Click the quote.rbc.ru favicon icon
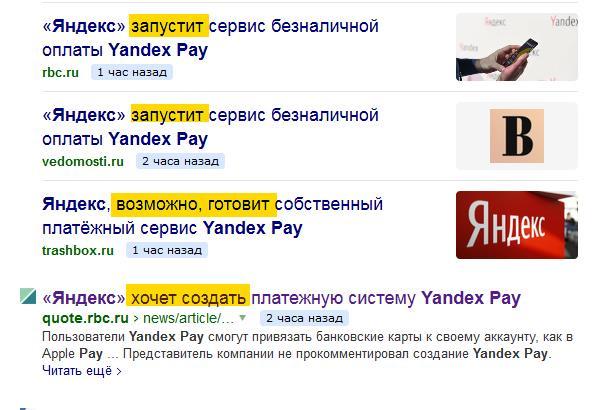This screenshot has width=600, height=410. pos(28,297)
